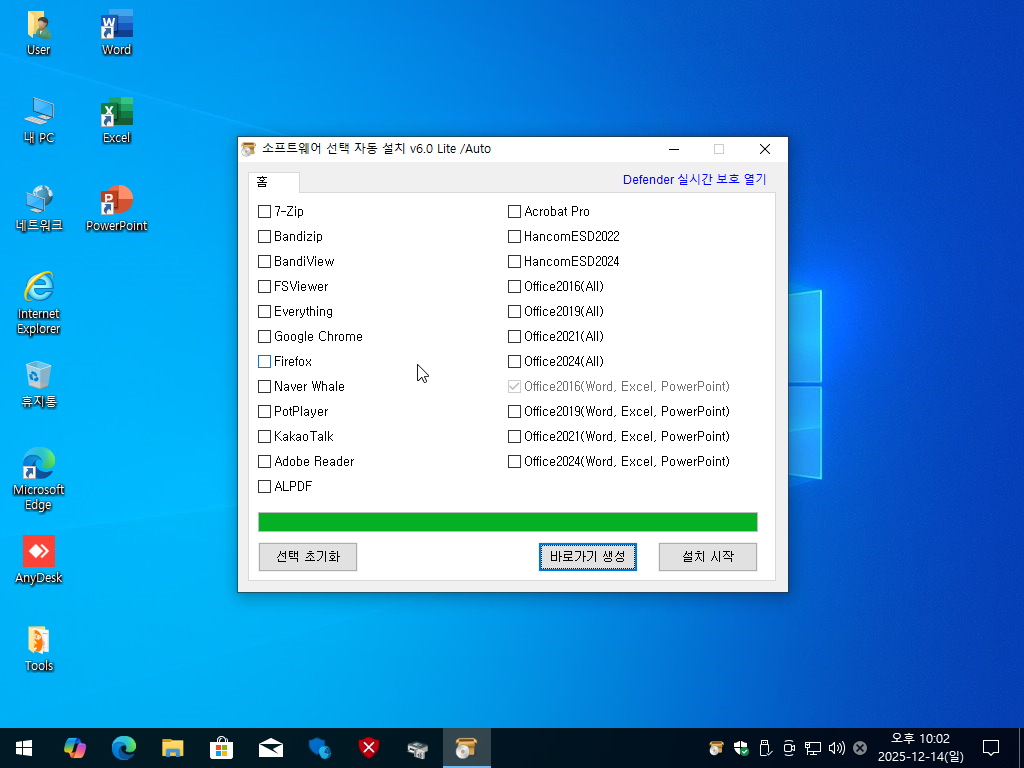1024x768 pixels.
Task: Click the printer-like taskbar icon
Action: click(x=417, y=748)
